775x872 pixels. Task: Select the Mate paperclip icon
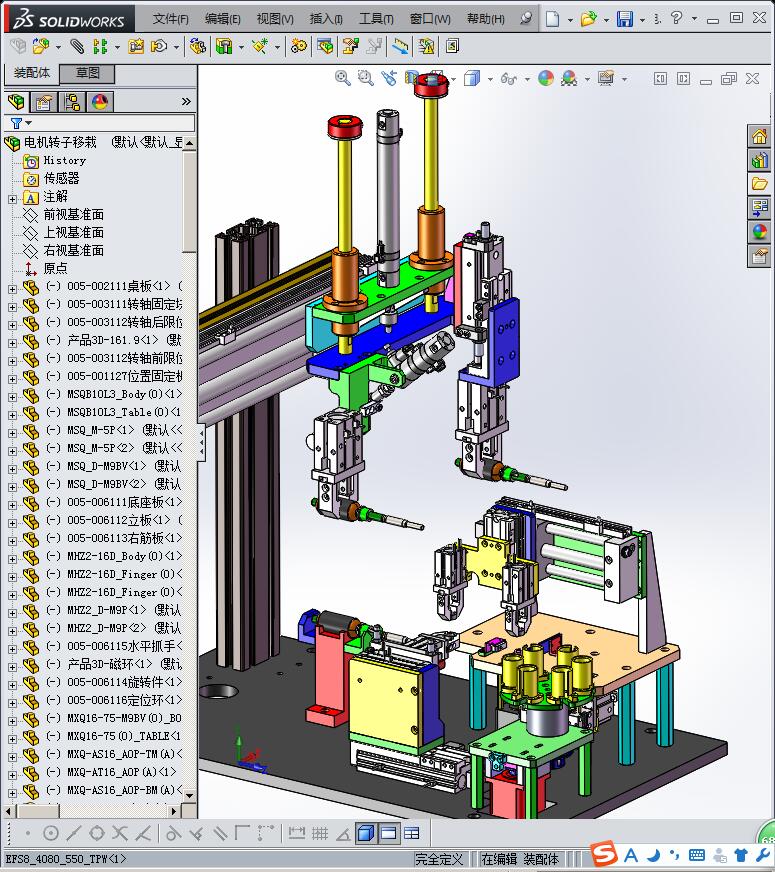click(x=77, y=46)
